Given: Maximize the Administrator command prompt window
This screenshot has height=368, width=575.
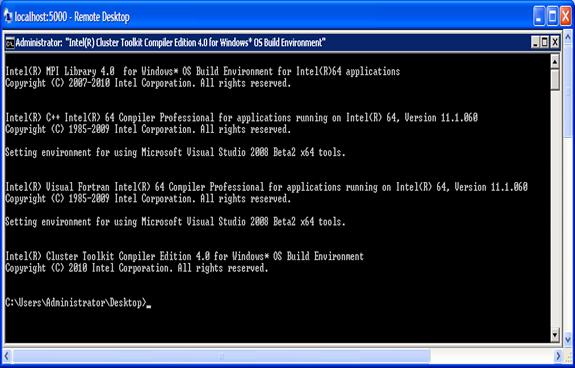Looking at the screenshot, I should pos(545,43).
